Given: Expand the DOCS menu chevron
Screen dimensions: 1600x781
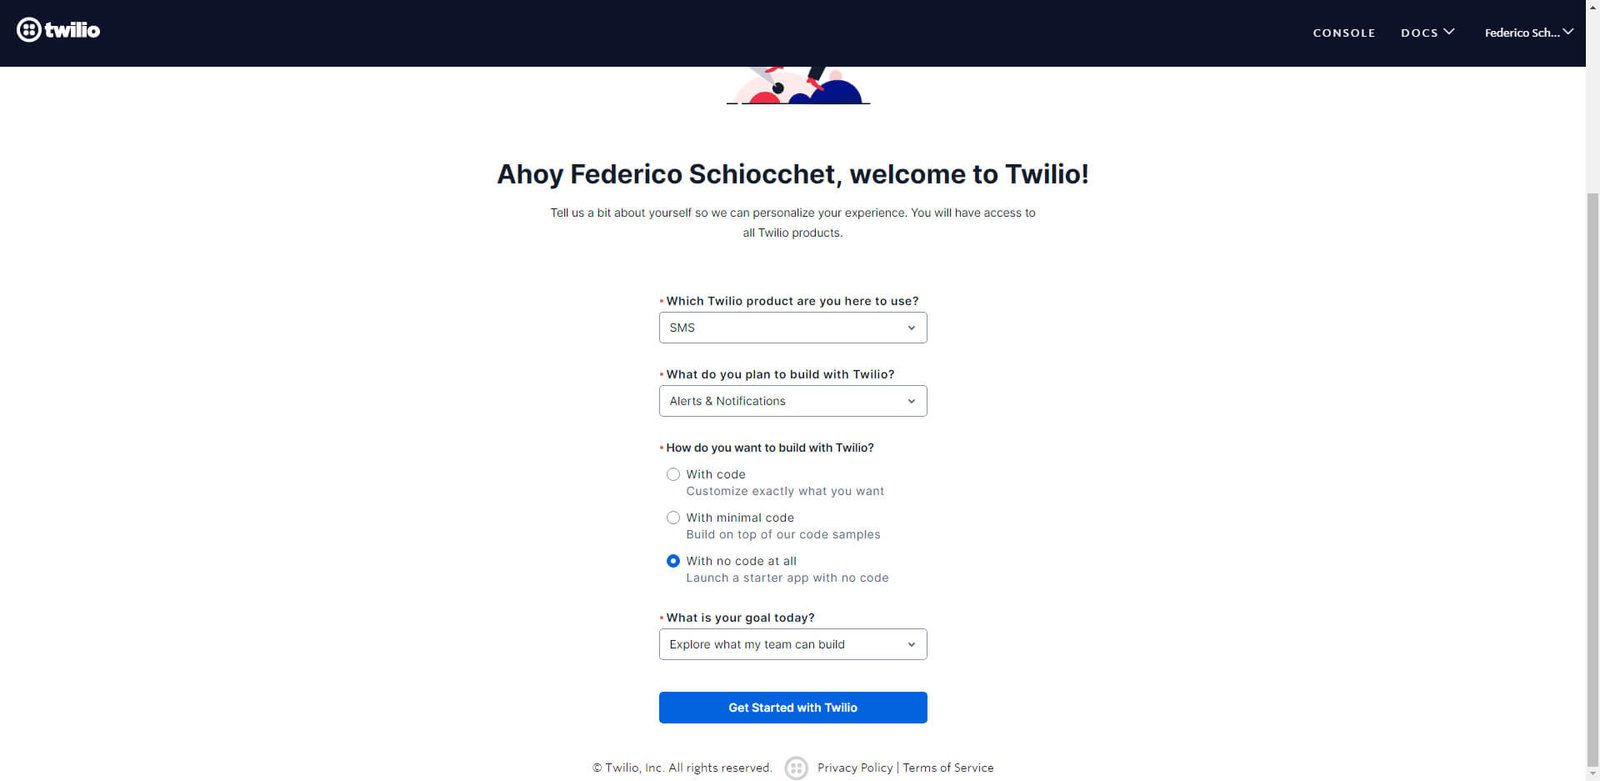Looking at the screenshot, I should [1449, 32].
